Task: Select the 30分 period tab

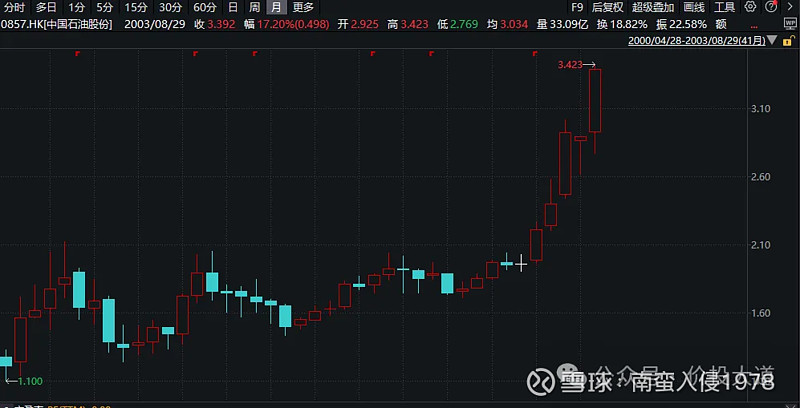Action: (x=170, y=7)
